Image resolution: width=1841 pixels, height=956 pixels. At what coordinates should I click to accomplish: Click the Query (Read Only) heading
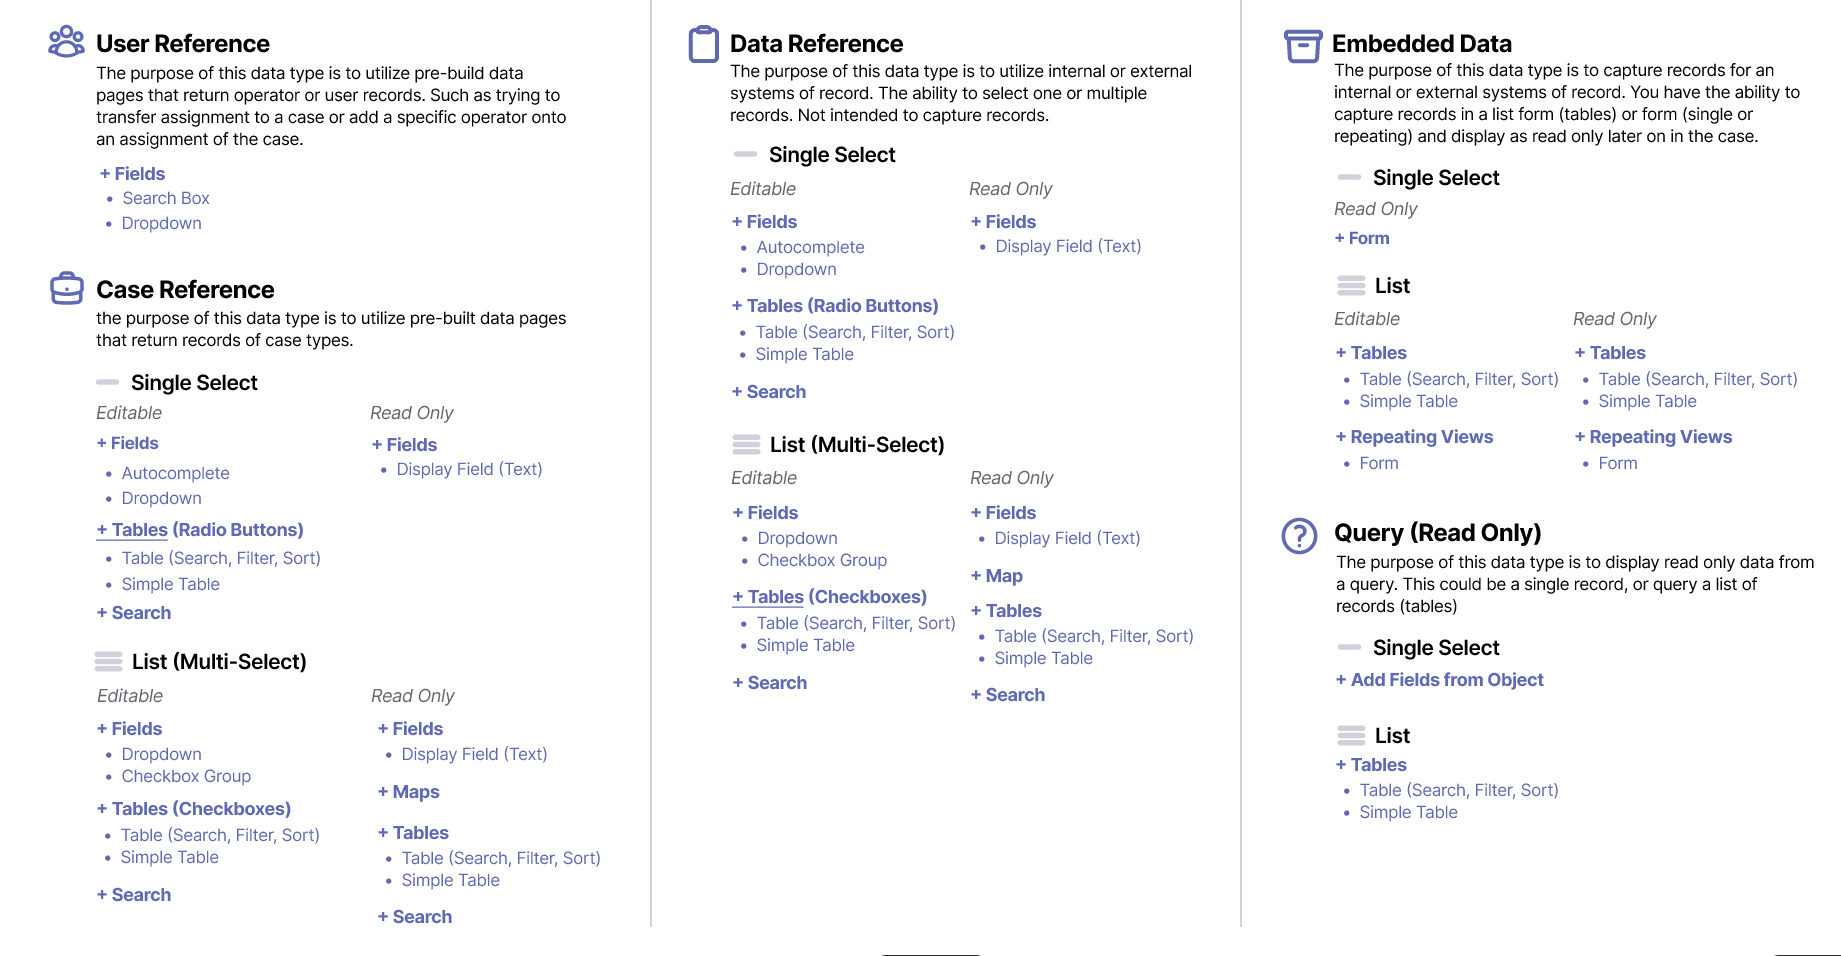pos(1437,533)
